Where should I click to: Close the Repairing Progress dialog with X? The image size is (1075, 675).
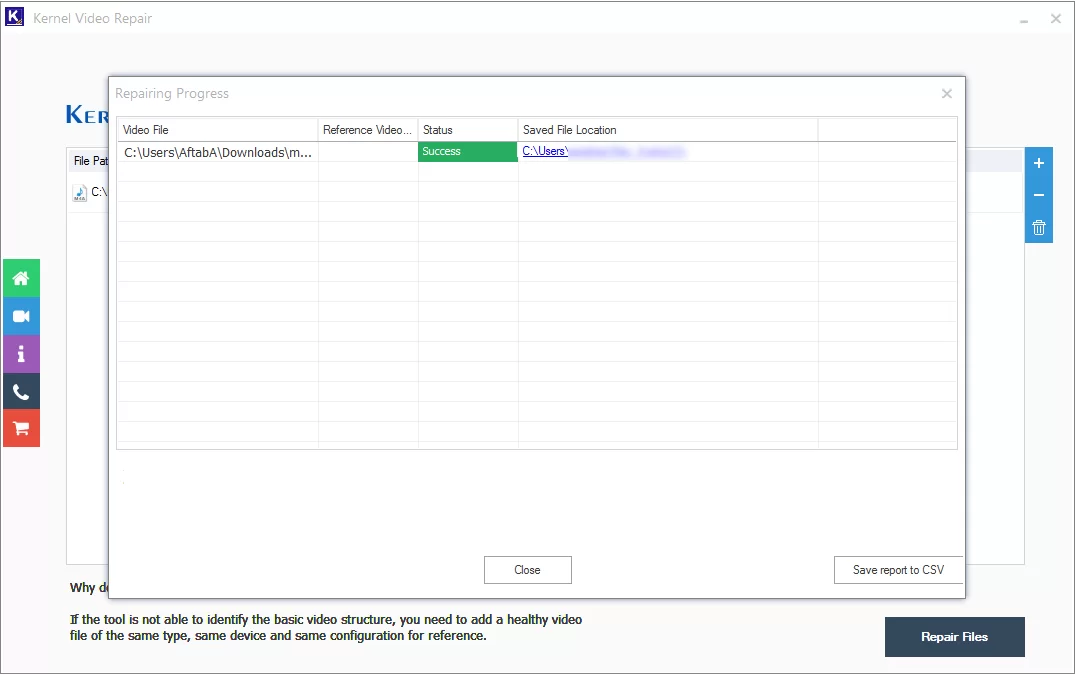coord(947,94)
